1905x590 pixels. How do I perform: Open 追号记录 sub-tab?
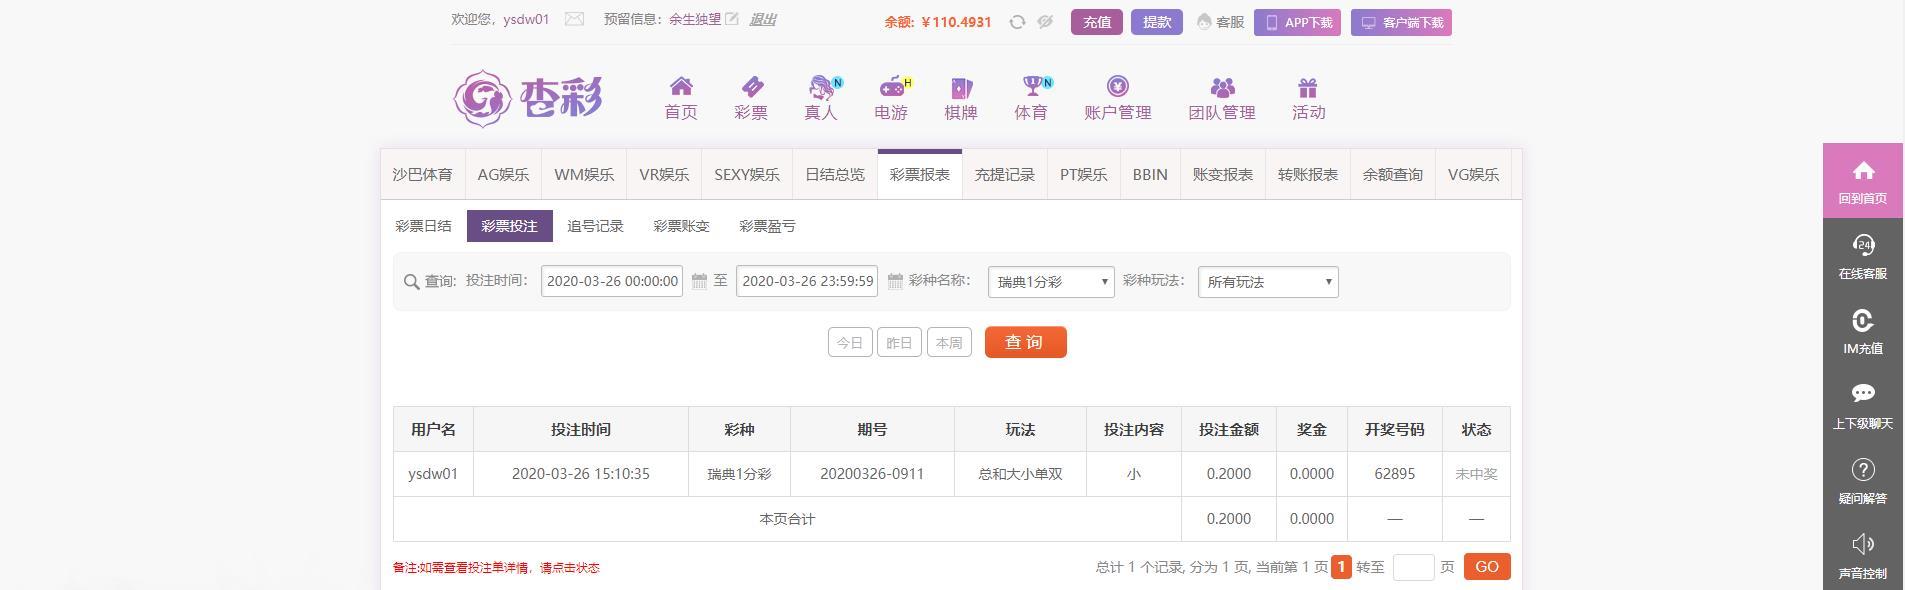[x=596, y=226]
